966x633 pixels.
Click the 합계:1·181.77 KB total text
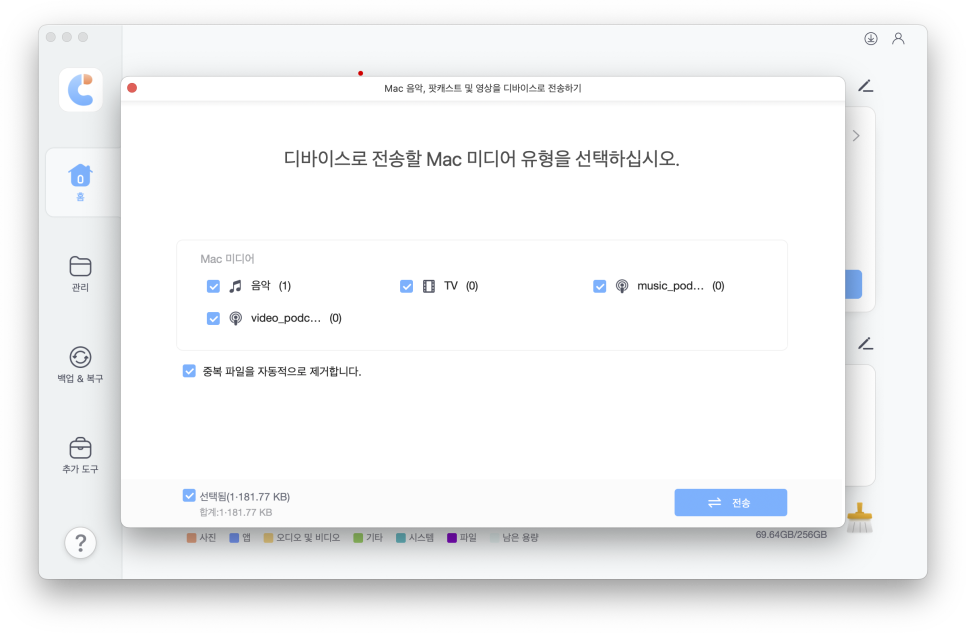coord(235,512)
